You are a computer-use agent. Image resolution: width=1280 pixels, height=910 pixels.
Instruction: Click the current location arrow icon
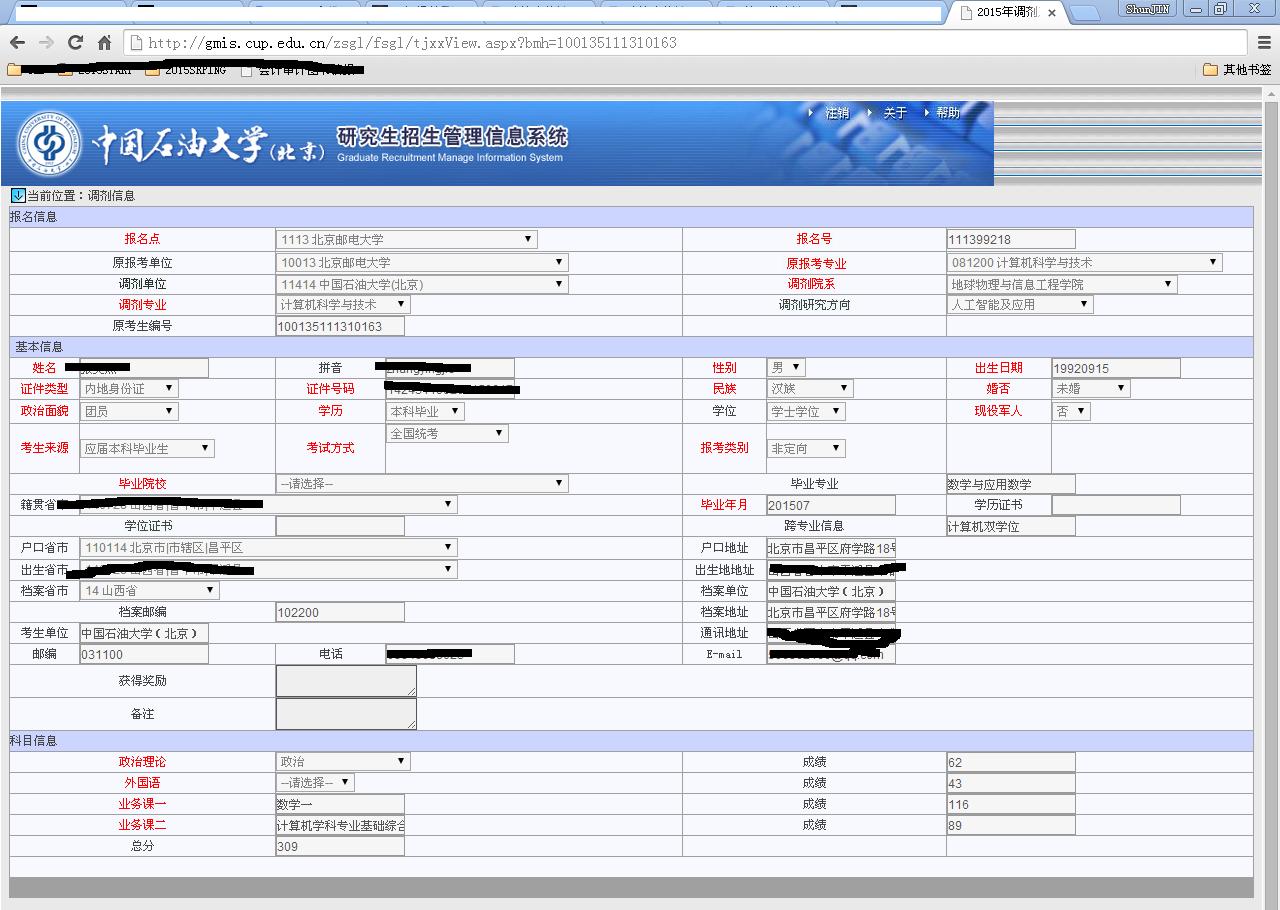coord(18,195)
